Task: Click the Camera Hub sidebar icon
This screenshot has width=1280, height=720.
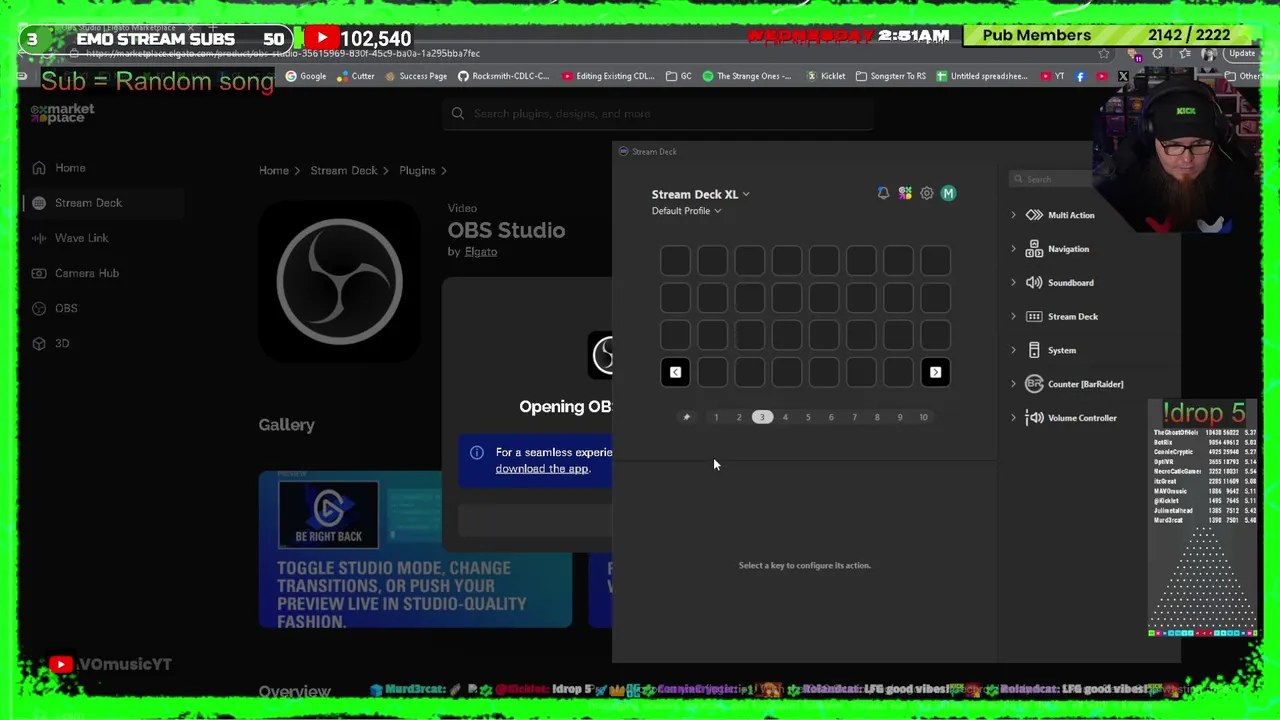Action: tap(38, 273)
